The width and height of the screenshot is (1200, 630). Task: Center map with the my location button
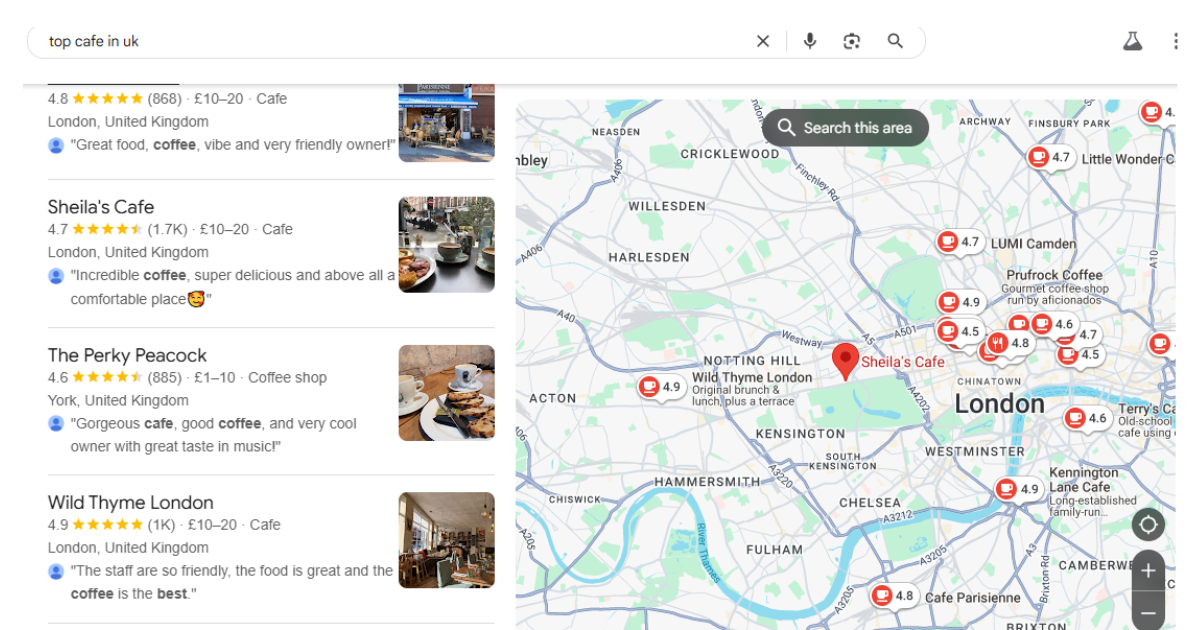coord(1148,524)
